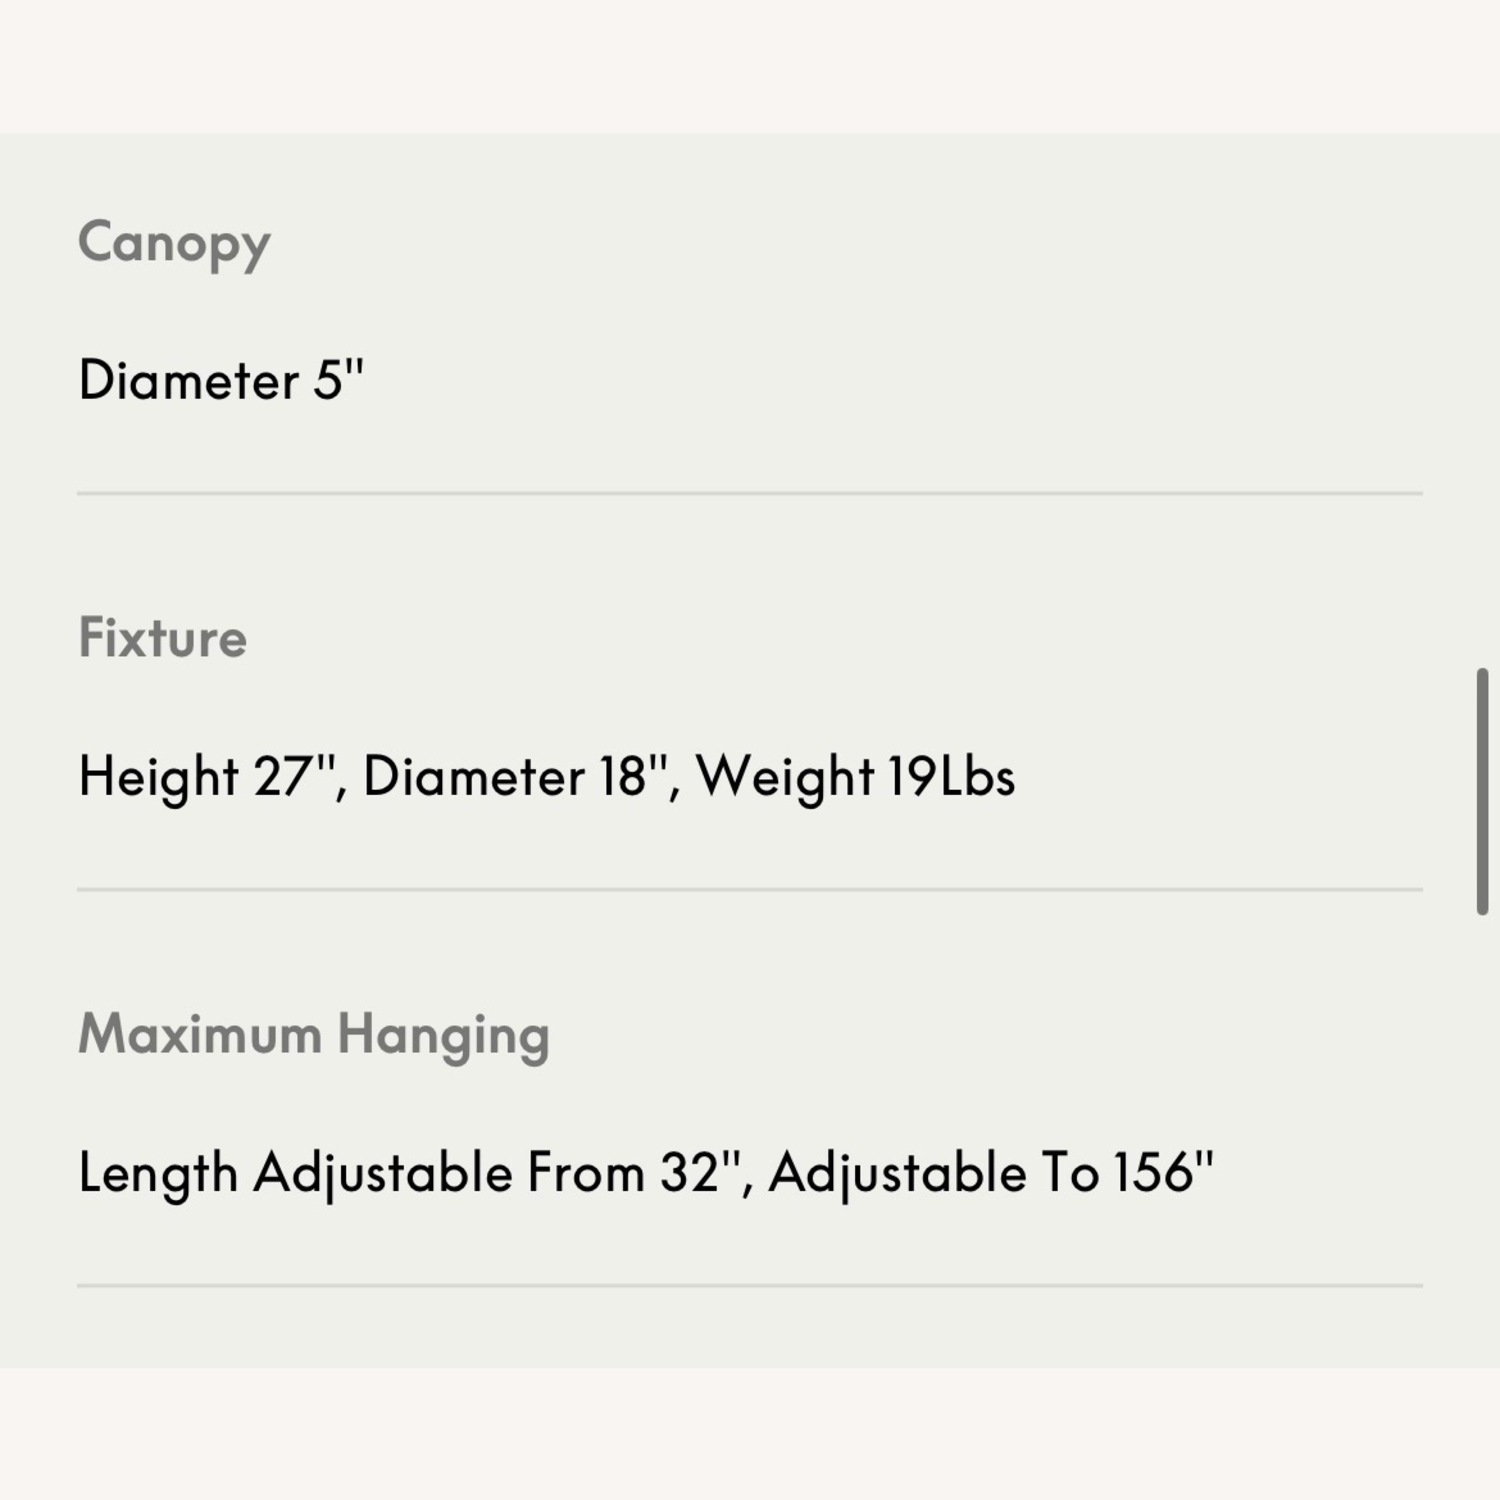Click the white band above specifications panel
1500x1500 pixels.
click(750, 66)
